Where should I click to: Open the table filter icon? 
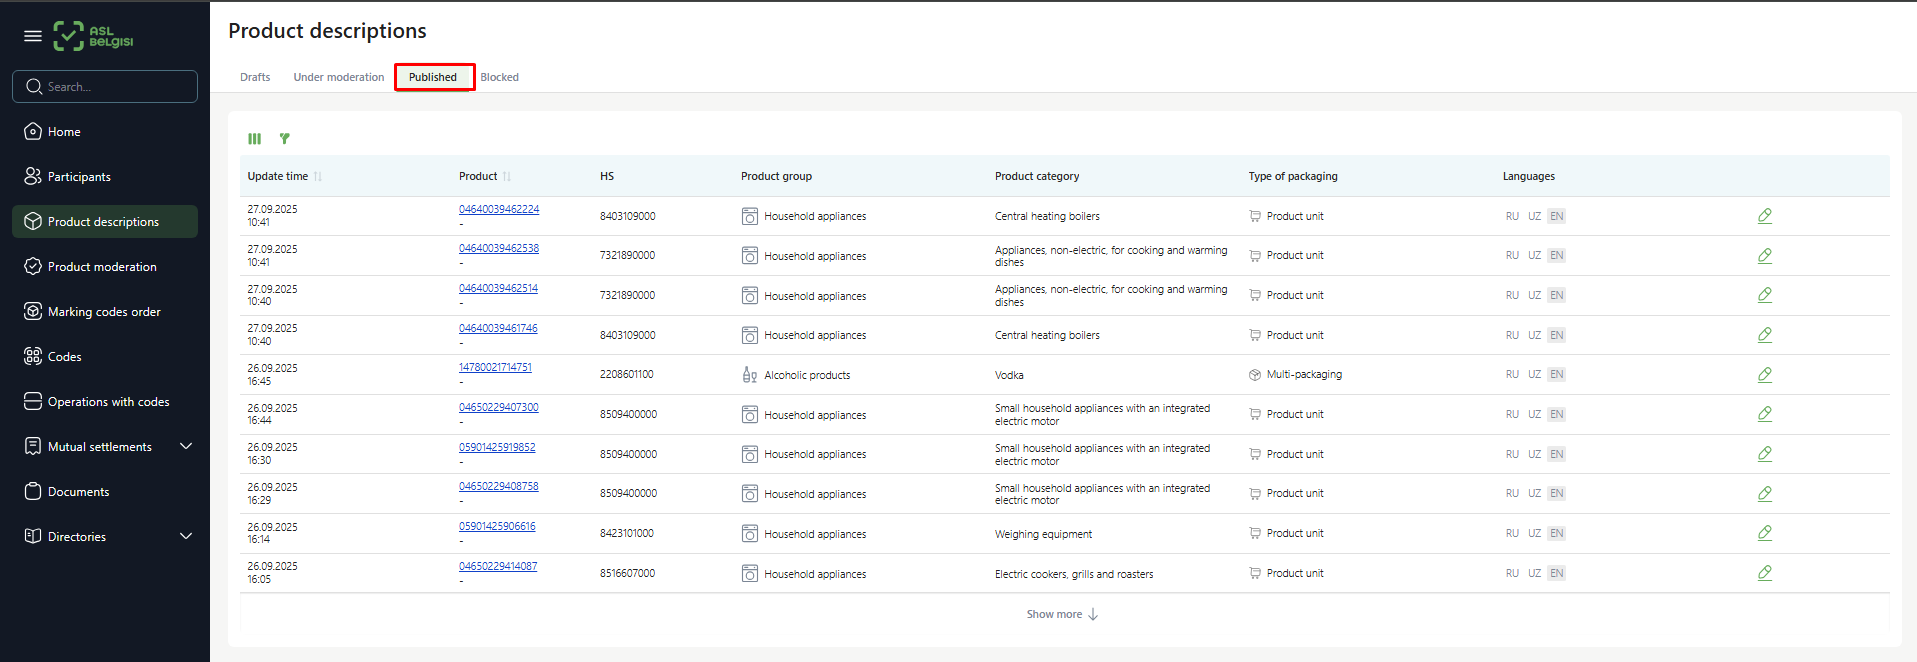[285, 139]
